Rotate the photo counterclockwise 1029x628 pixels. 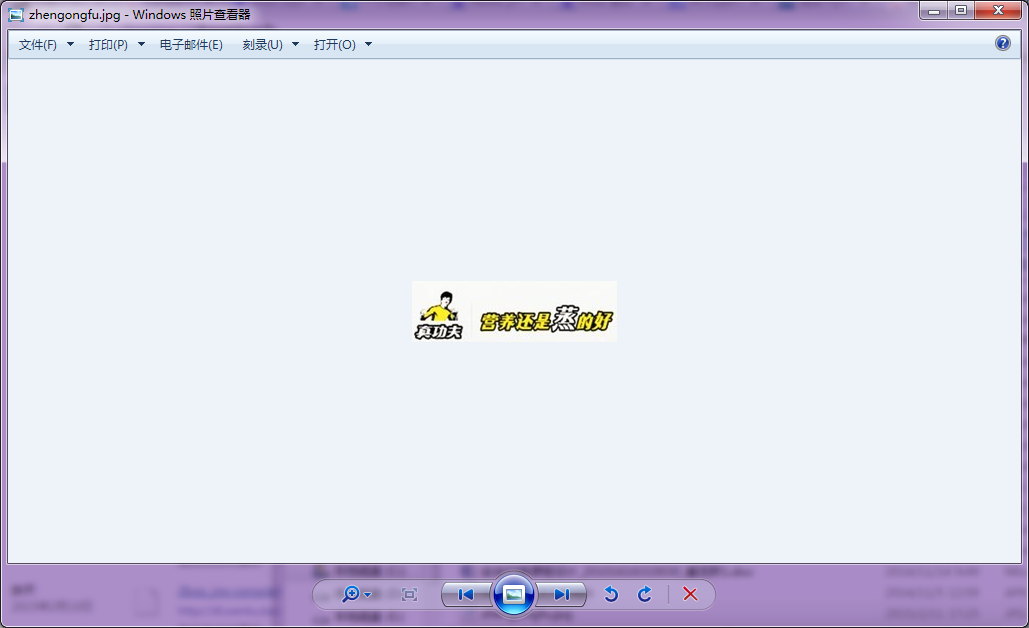(x=611, y=595)
